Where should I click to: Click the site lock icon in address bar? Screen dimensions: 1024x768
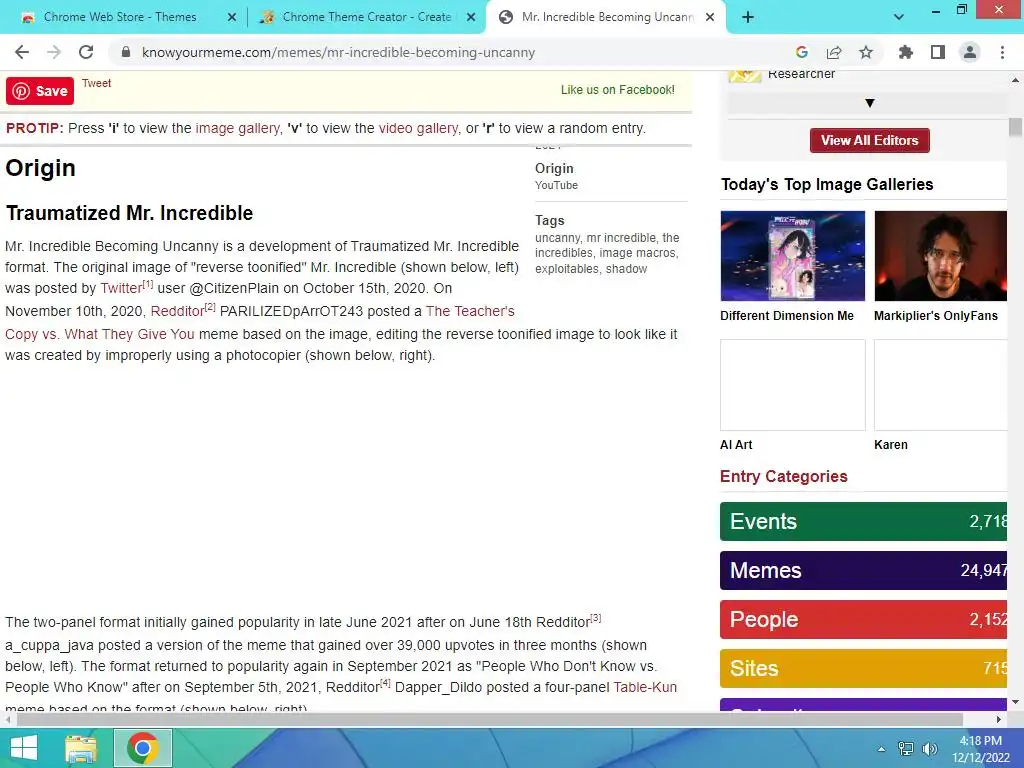(126, 52)
